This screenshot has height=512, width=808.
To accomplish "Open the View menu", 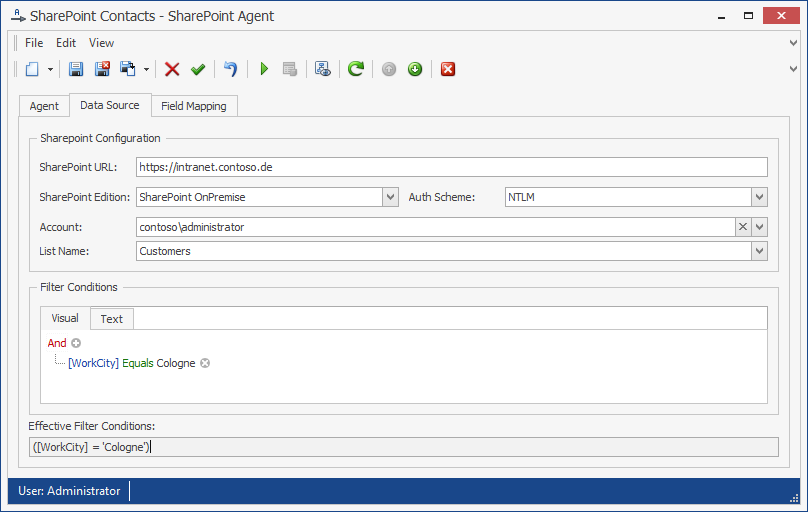I will click(x=101, y=43).
